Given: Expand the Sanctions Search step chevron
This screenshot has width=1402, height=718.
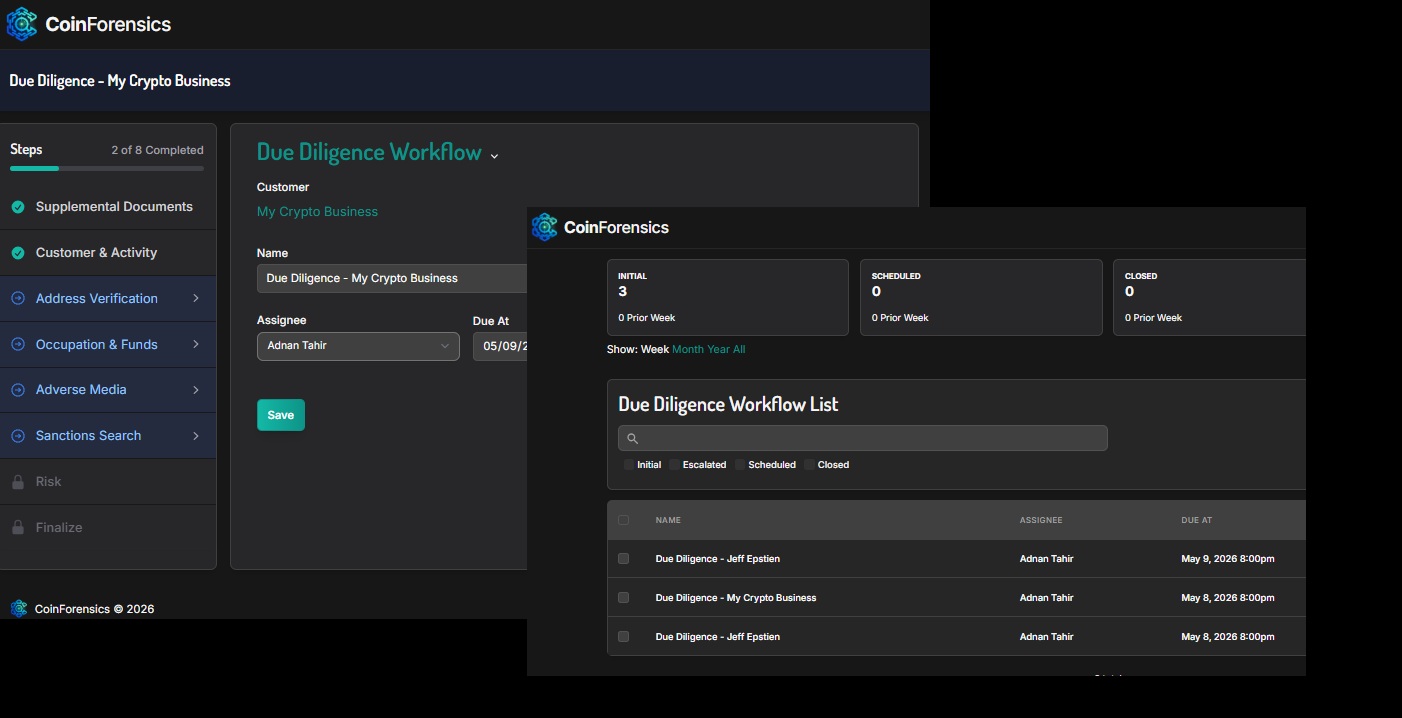Looking at the screenshot, I should pos(196,436).
